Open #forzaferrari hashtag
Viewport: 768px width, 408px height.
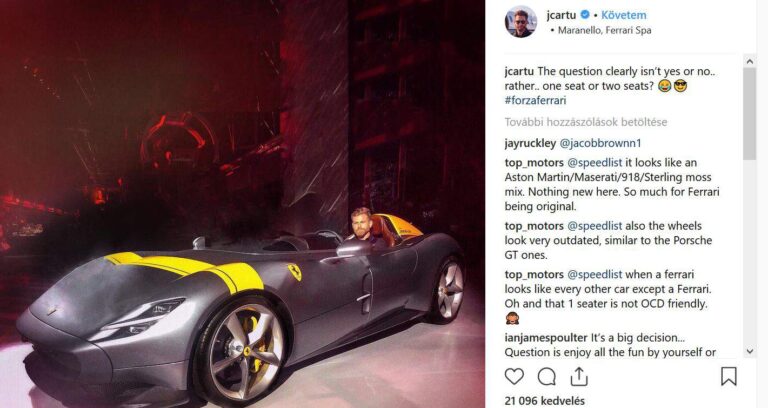[x=535, y=100]
